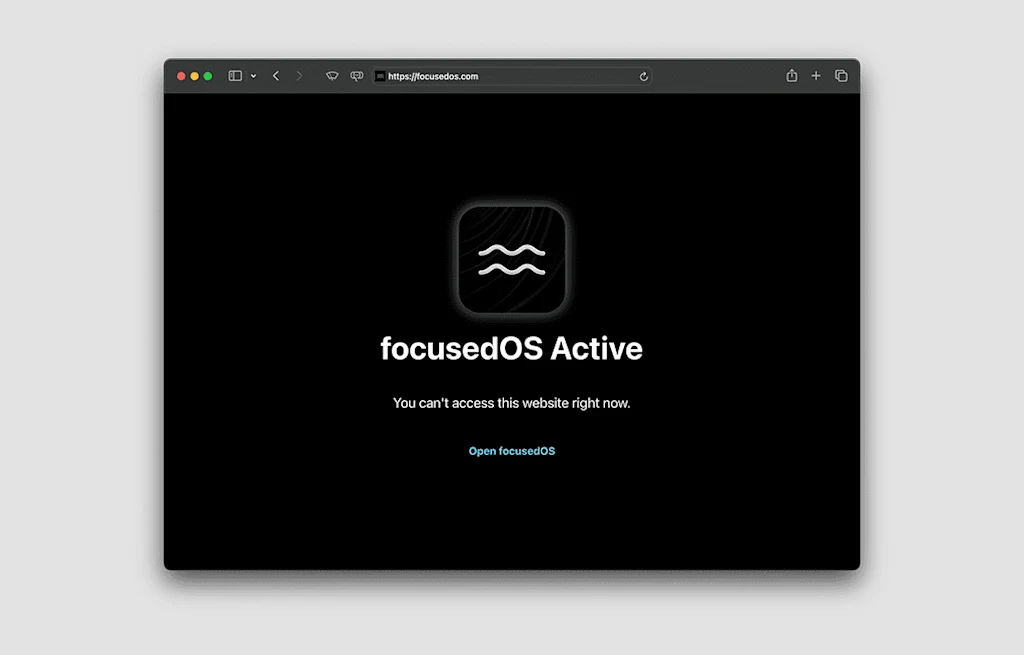Click the speech bubble extension icon
1024x655 pixels.
[x=357, y=76]
